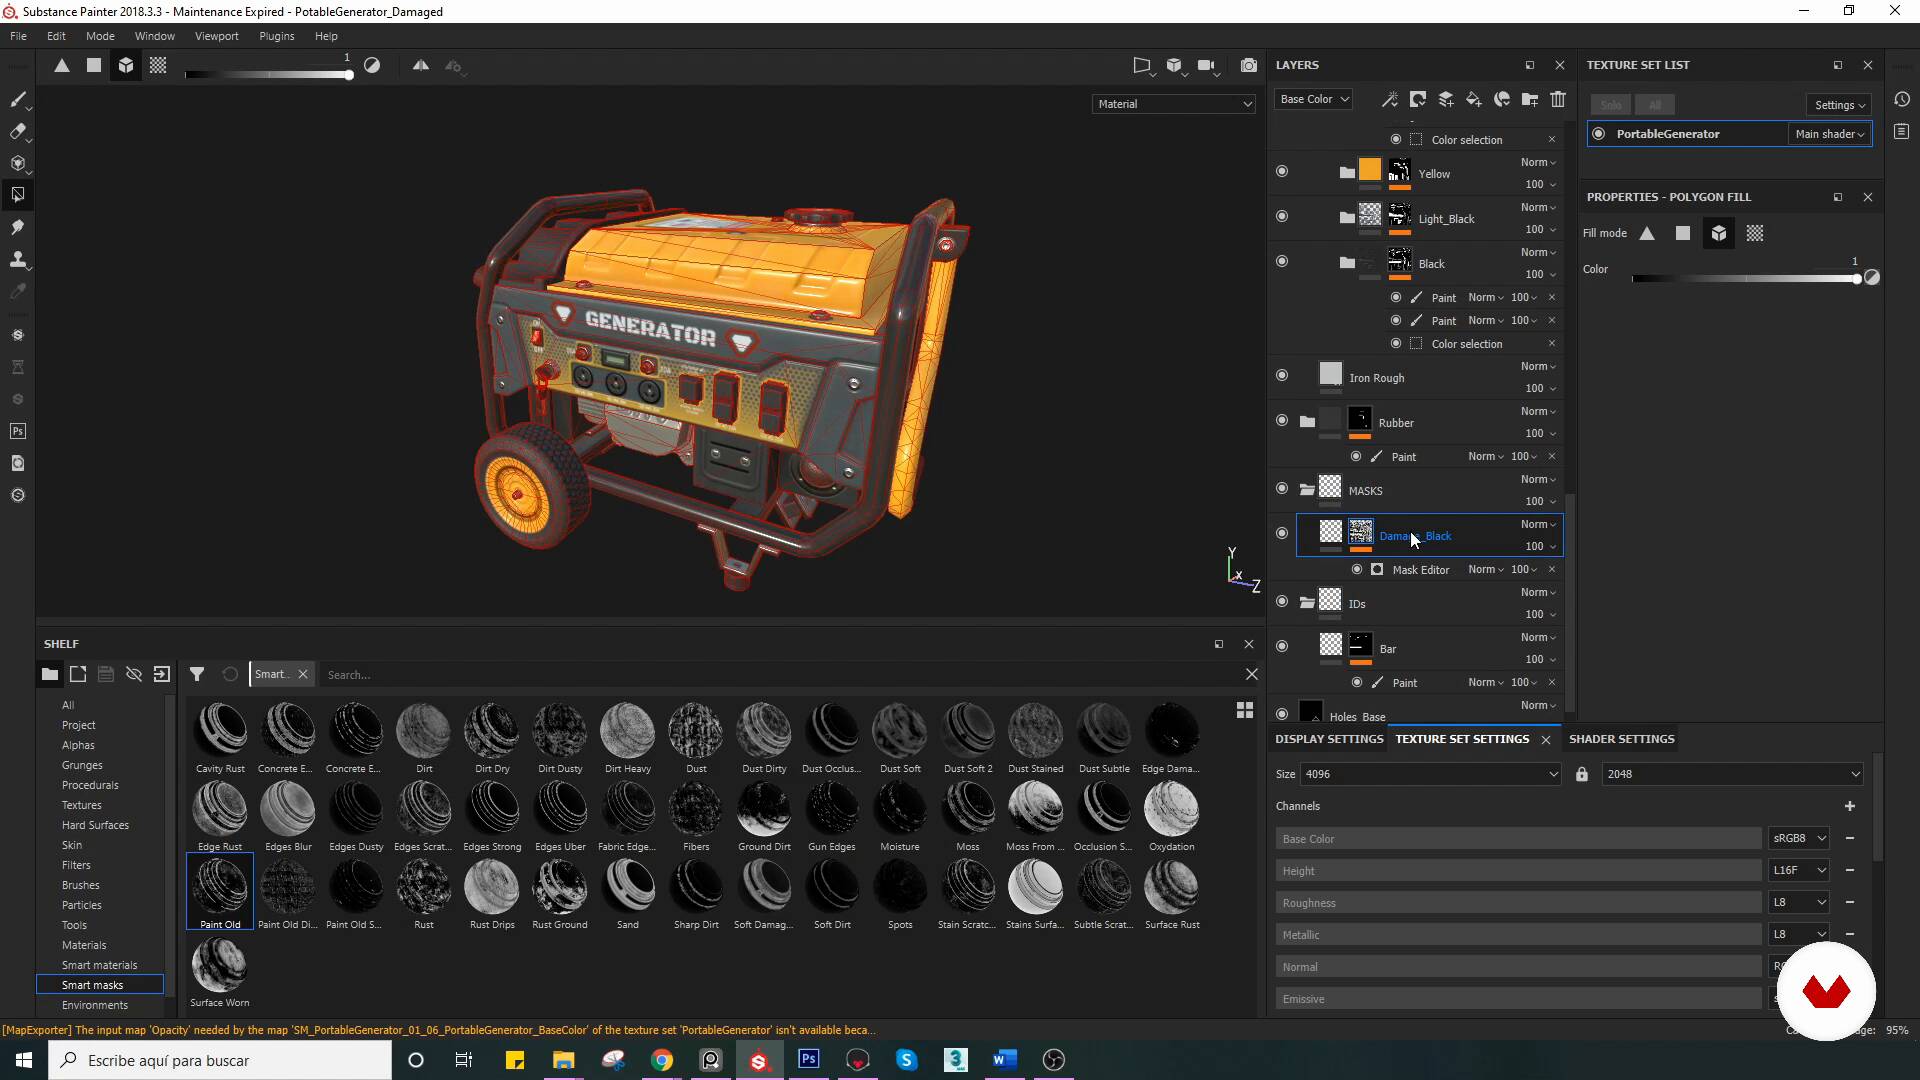Viewport: 1920px width, 1080px height.
Task: Click the Photoshop export sidebar icon
Action: point(18,431)
